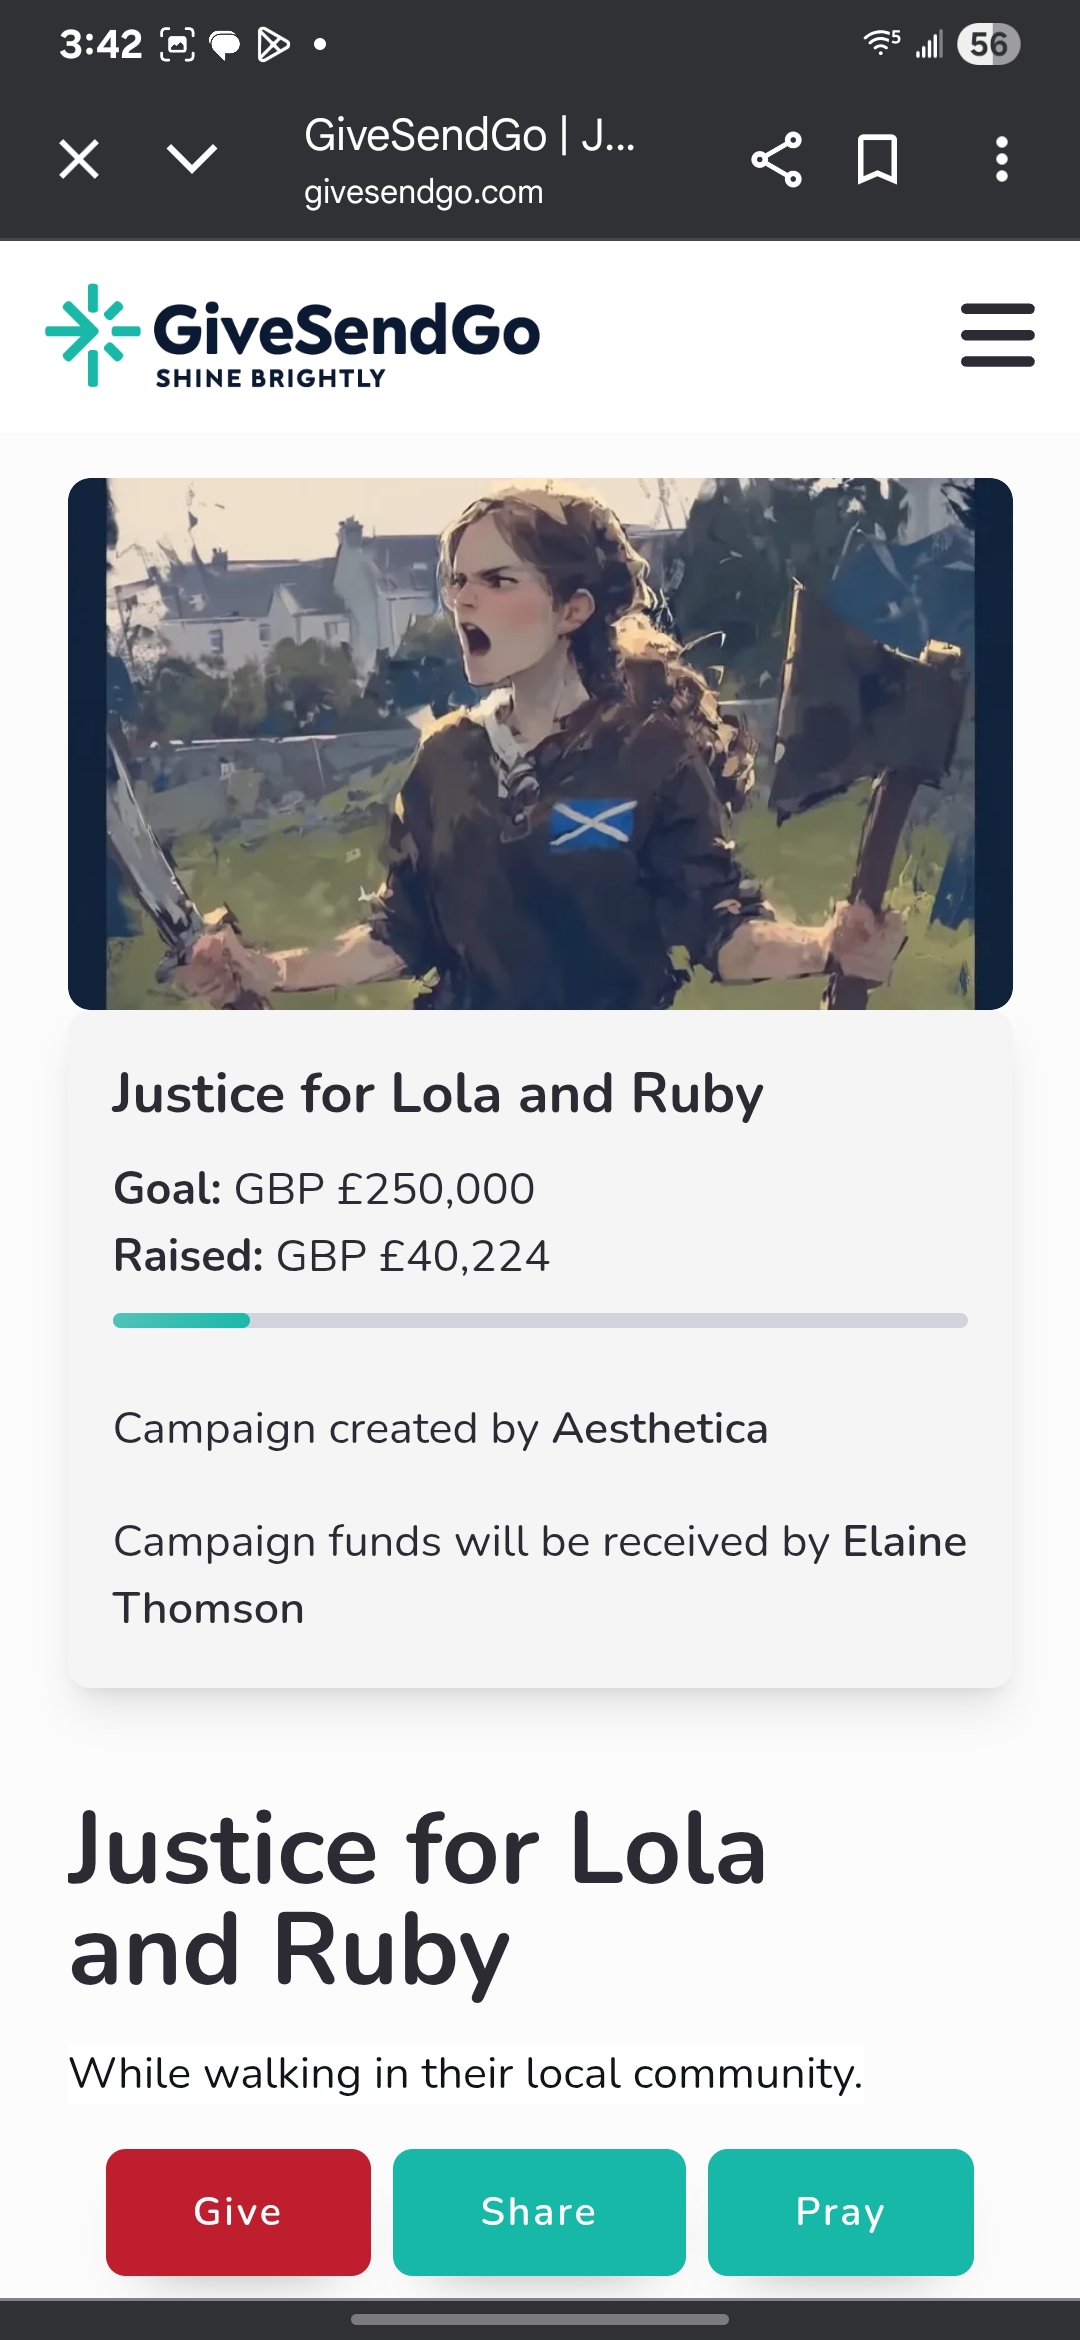Click the GiveSendGo starburst logo
The image size is (1080, 2340).
[x=93, y=335]
